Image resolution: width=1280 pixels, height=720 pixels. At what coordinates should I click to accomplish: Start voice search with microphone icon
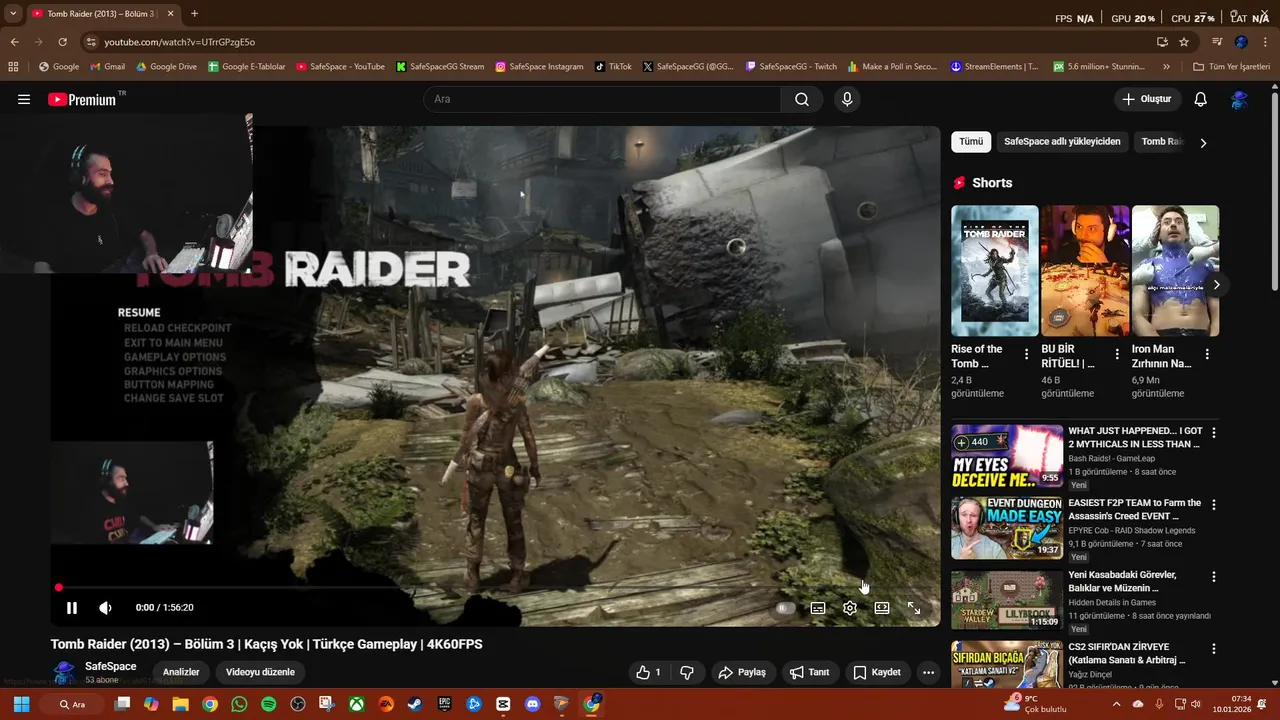click(847, 99)
